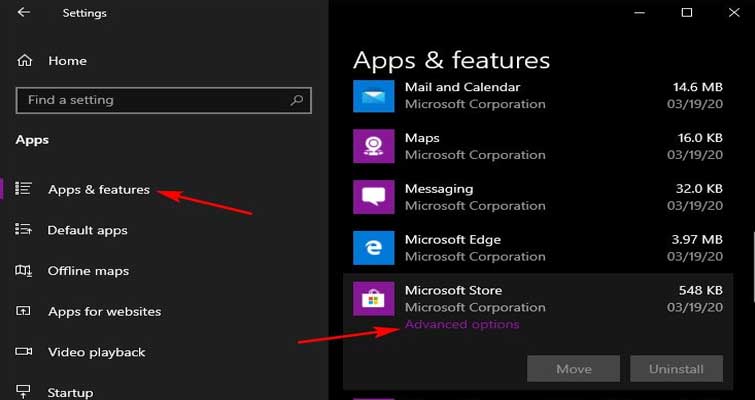
Task: Open Apps for websites settings
Action: pyautogui.click(x=104, y=311)
